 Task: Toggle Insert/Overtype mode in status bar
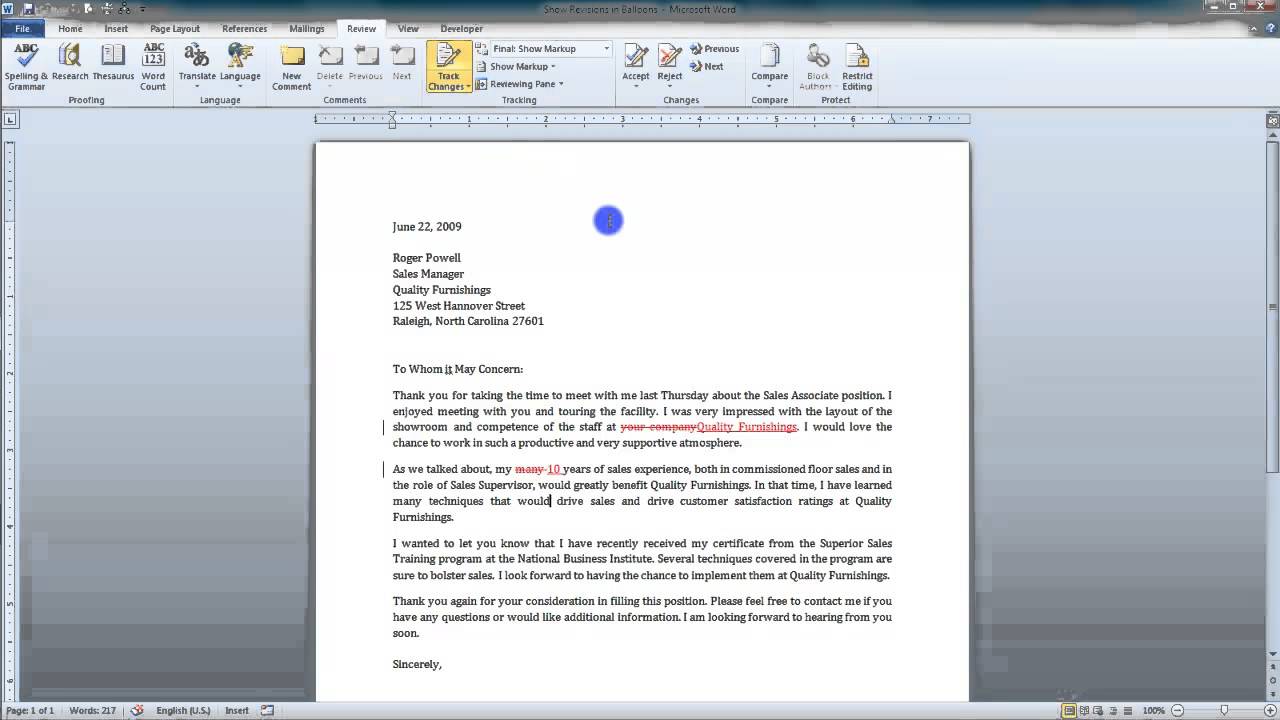pos(237,710)
